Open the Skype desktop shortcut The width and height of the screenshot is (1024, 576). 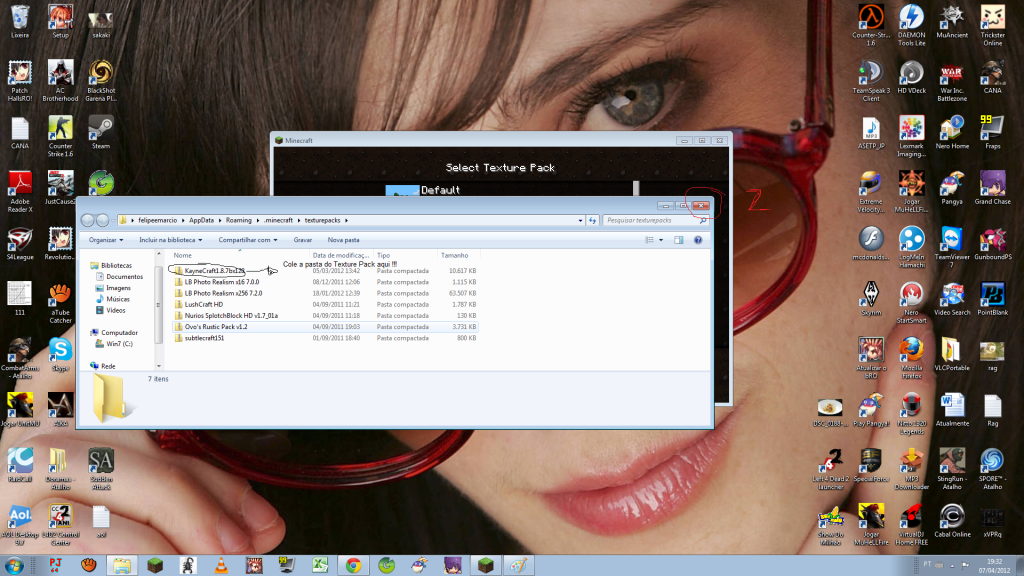coord(60,350)
